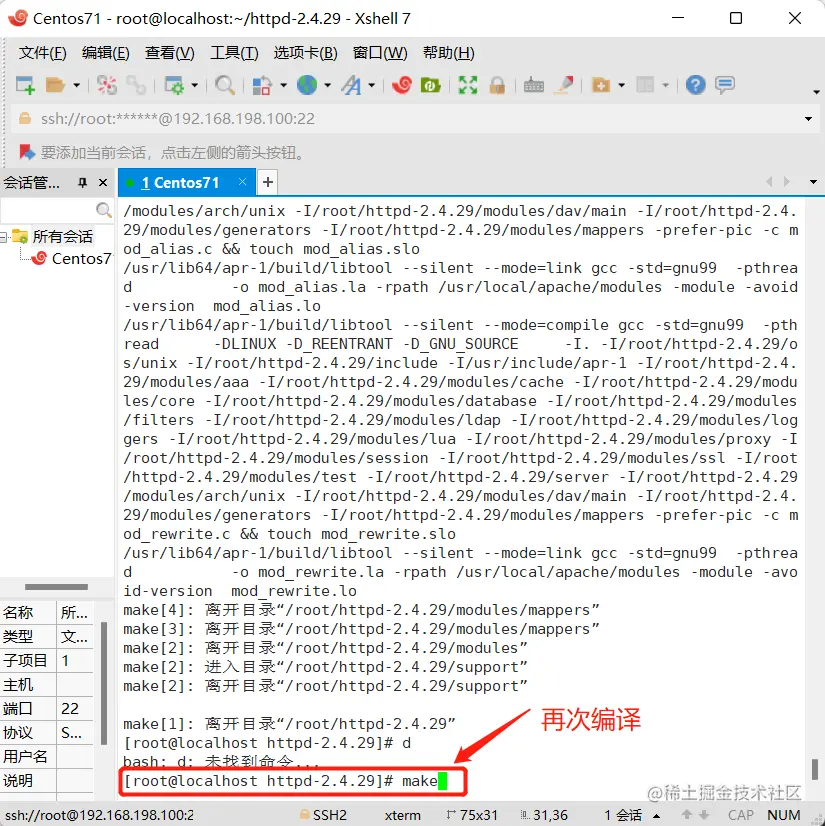The height and width of the screenshot is (826, 825).
Task: Open session properties gear icon
Action: tap(173, 85)
